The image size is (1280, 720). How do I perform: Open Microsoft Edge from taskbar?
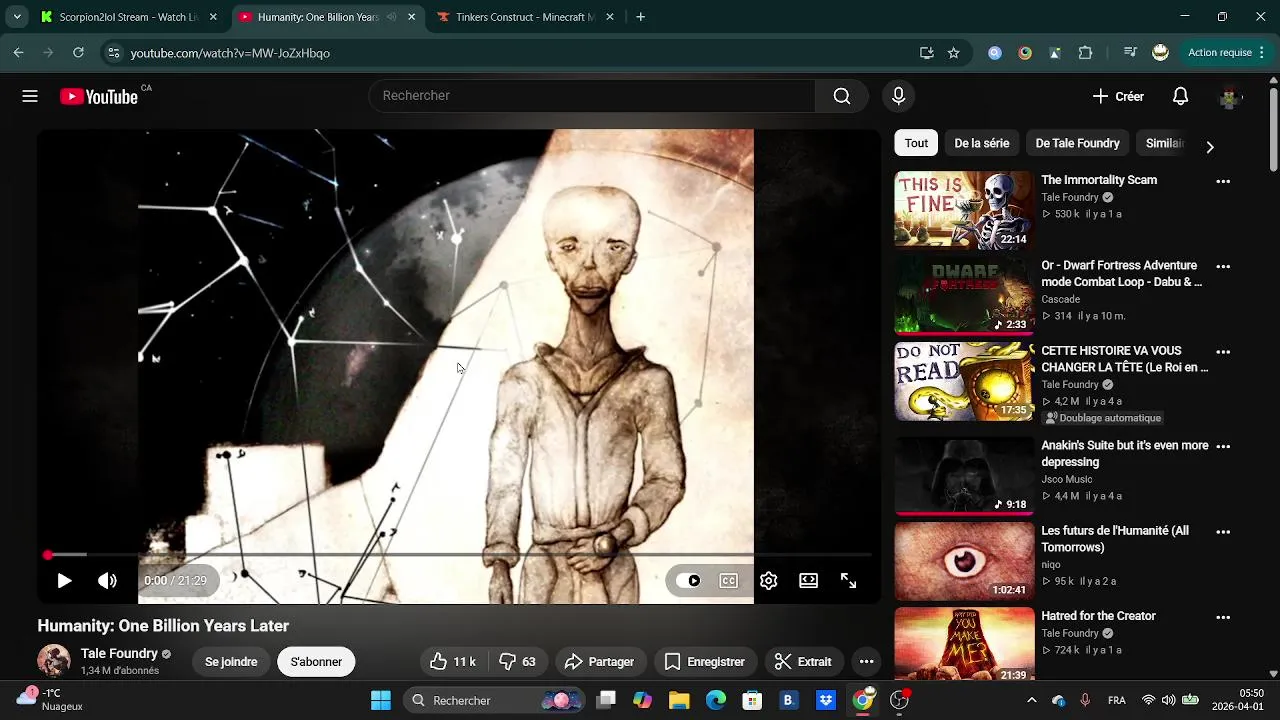[716, 700]
